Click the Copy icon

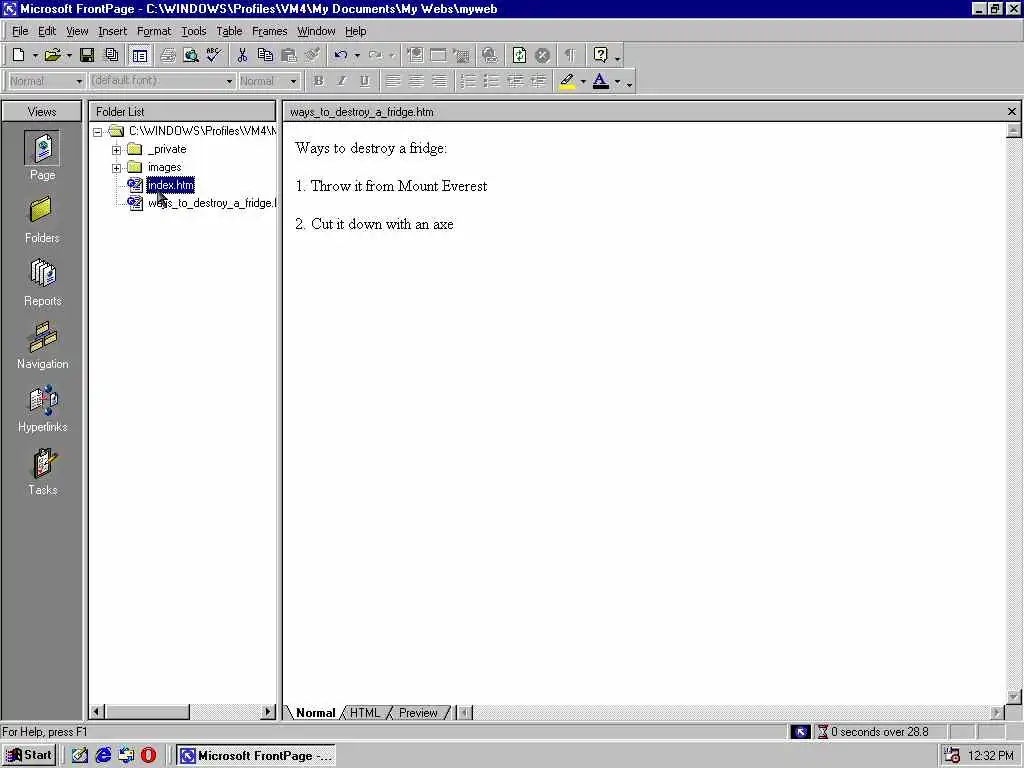[x=265, y=56]
